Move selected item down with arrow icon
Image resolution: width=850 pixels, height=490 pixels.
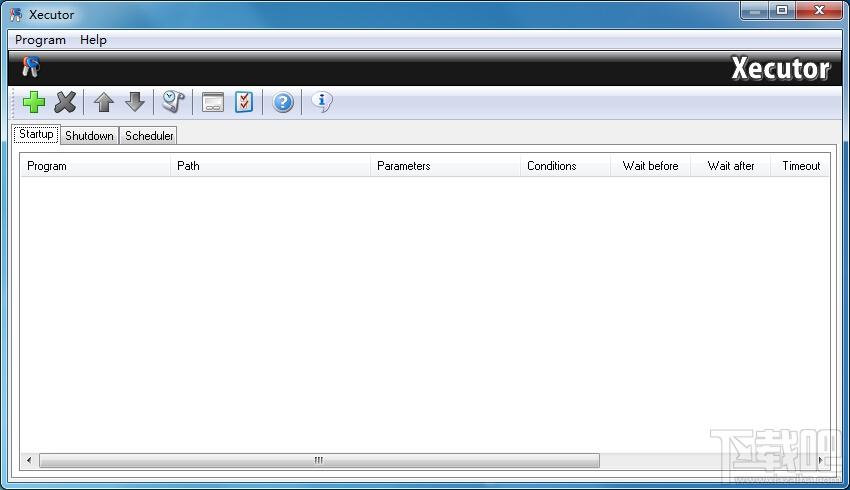(x=135, y=102)
